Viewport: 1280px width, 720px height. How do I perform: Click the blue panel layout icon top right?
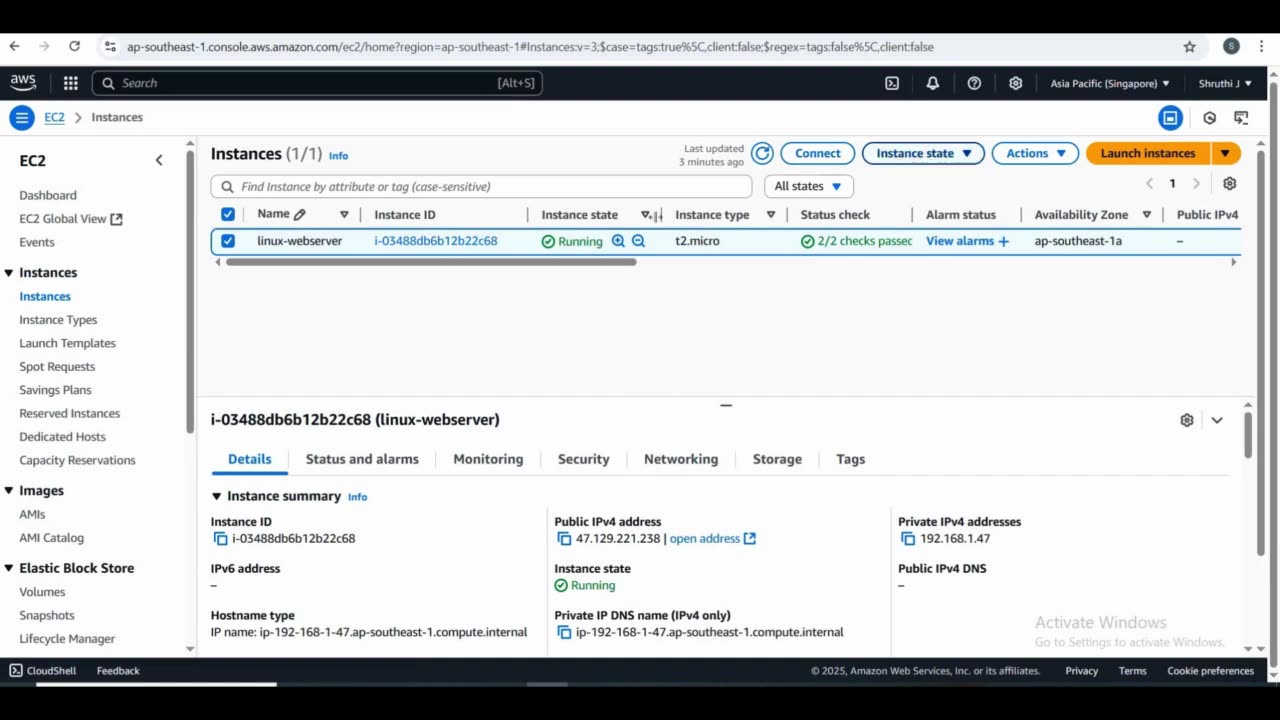click(1170, 118)
